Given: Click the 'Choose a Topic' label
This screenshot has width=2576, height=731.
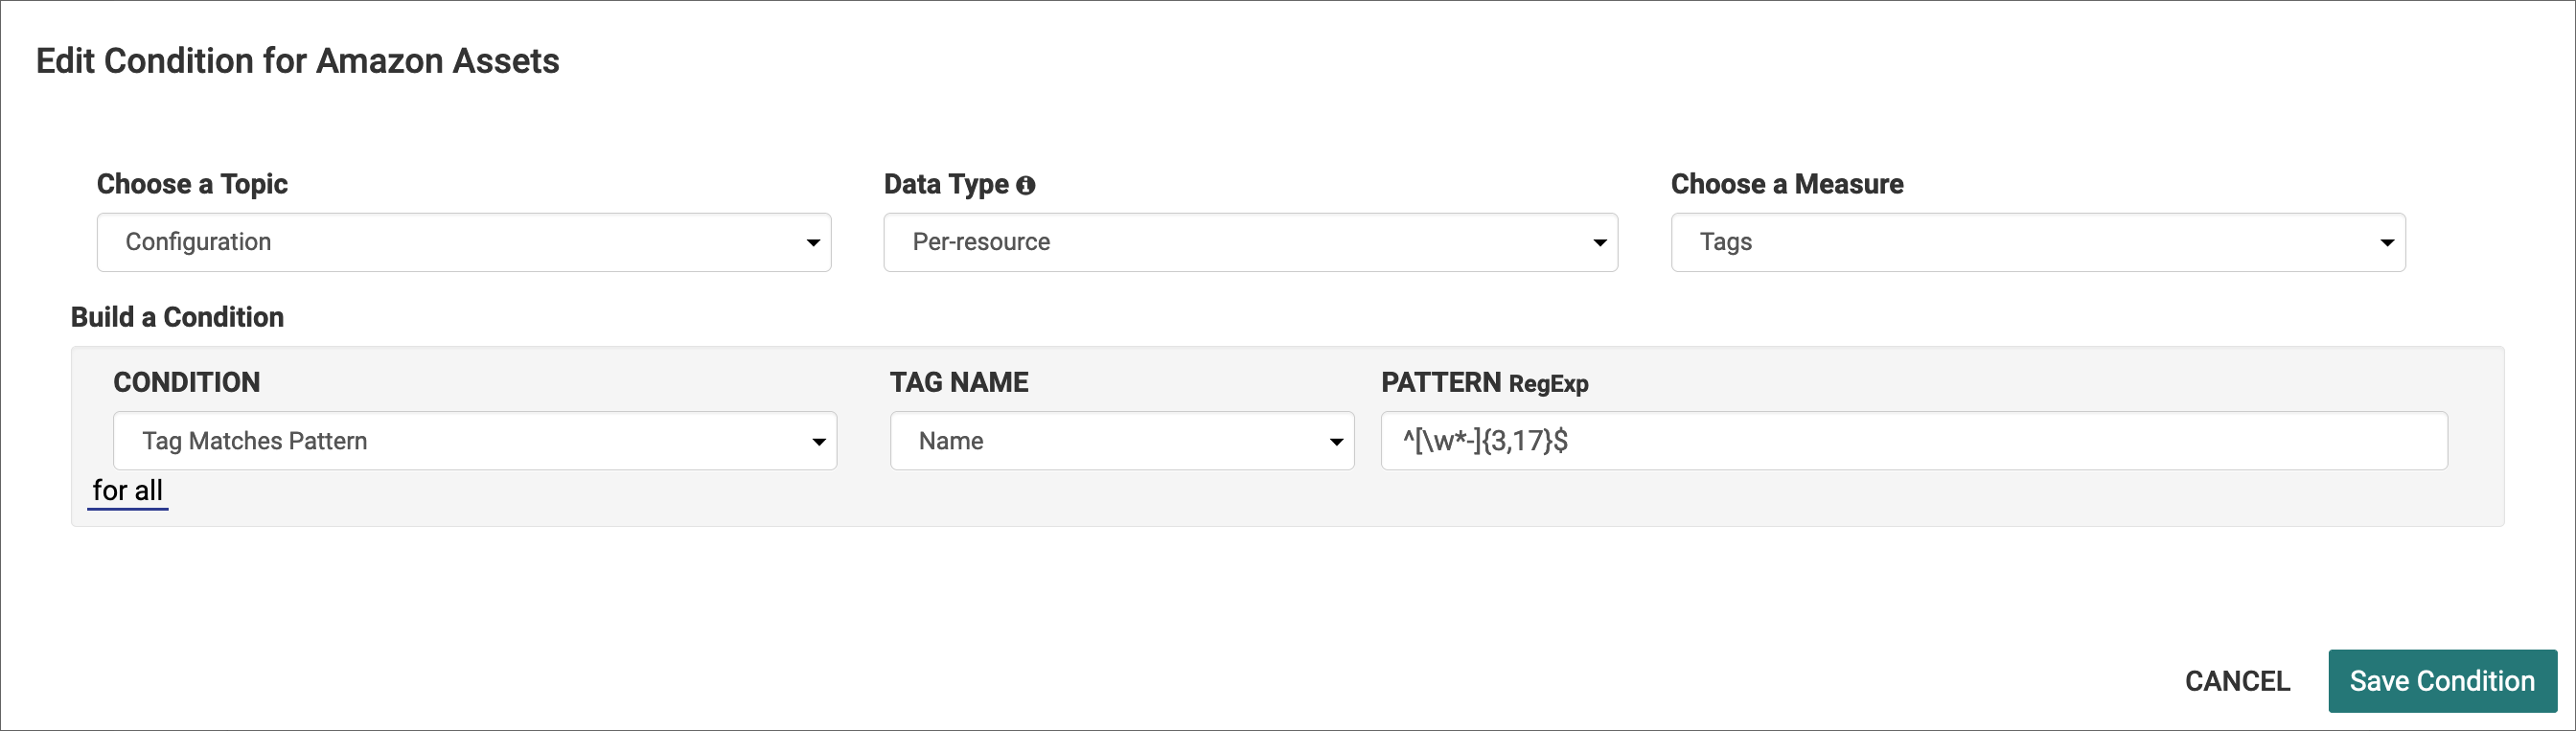Looking at the screenshot, I should [x=192, y=184].
